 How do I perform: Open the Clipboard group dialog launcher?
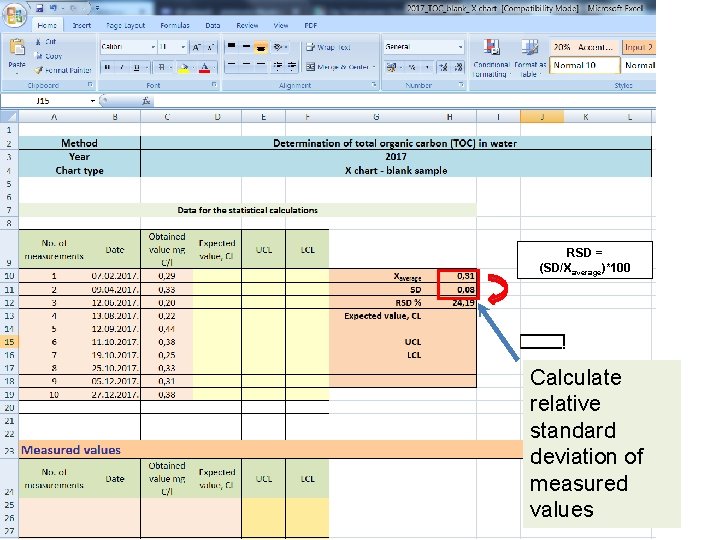pyautogui.click(x=90, y=84)
